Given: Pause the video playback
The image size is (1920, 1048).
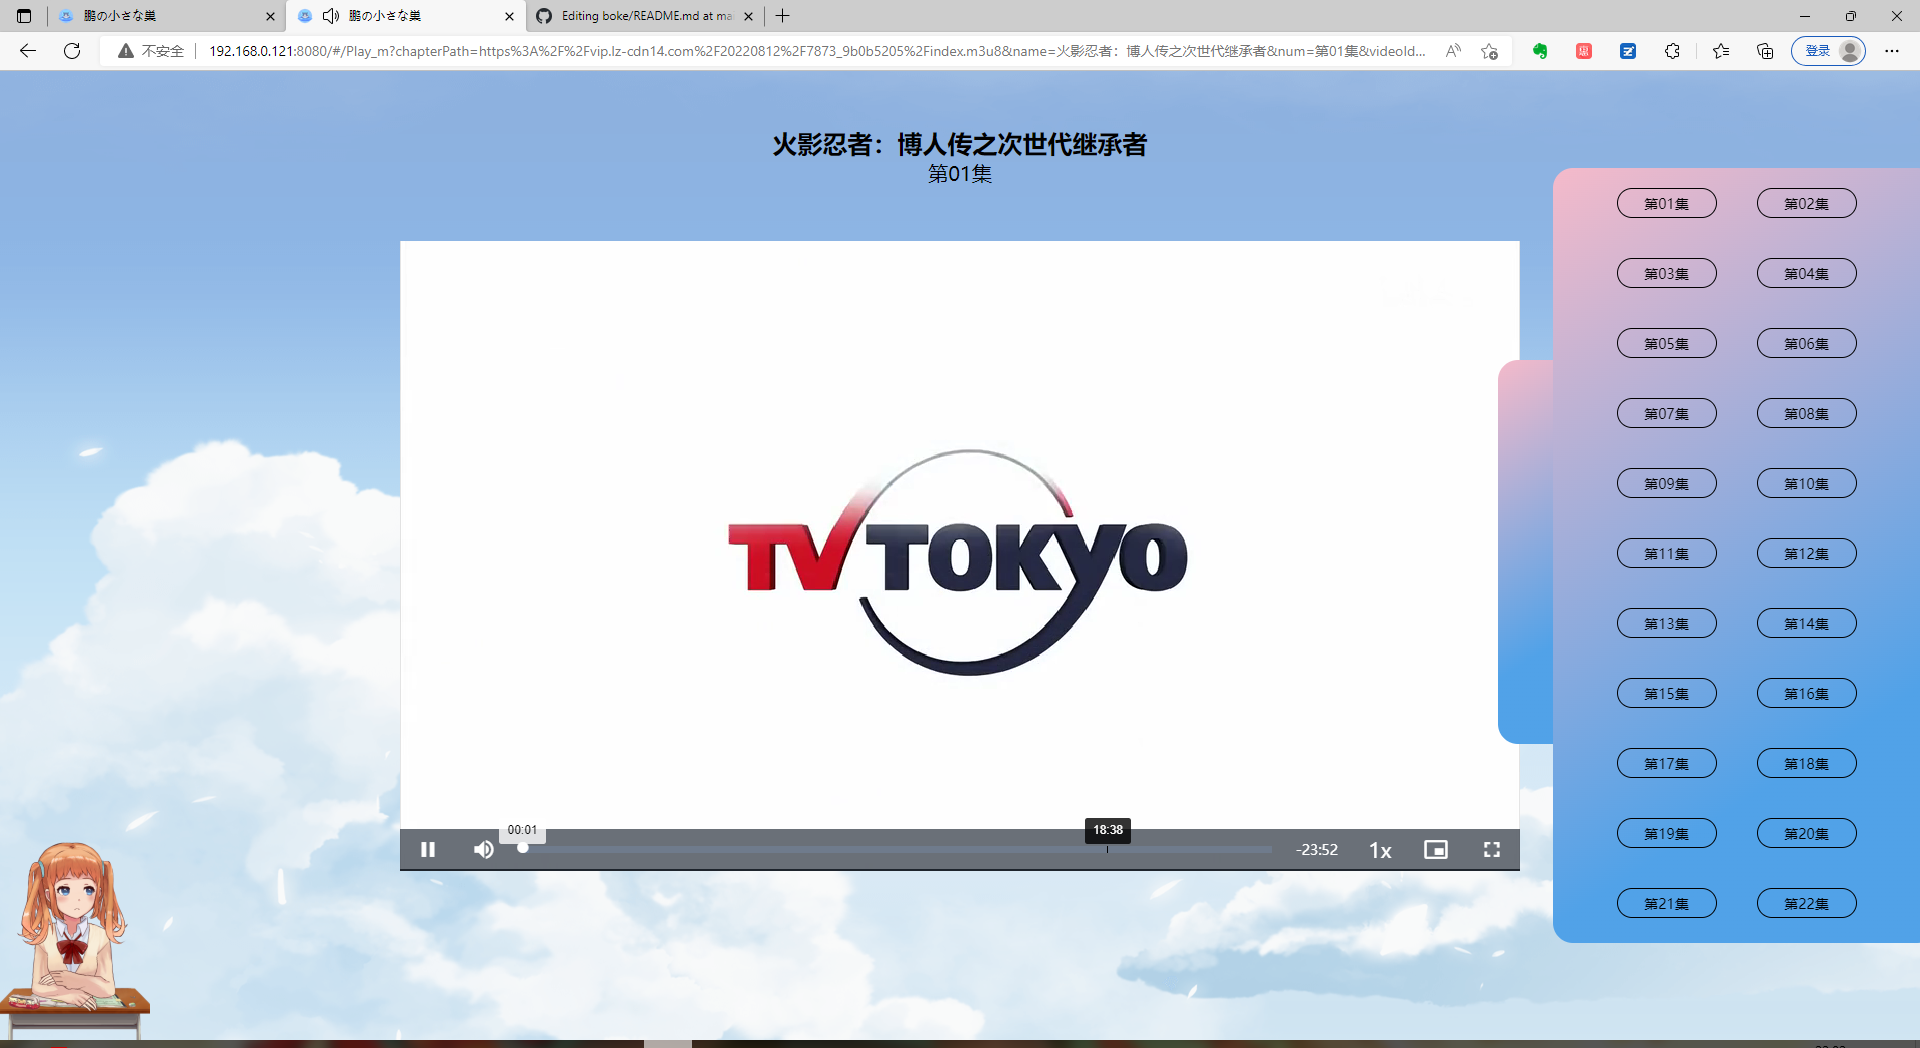Looking at the screenshot, I should click(428, 849).
